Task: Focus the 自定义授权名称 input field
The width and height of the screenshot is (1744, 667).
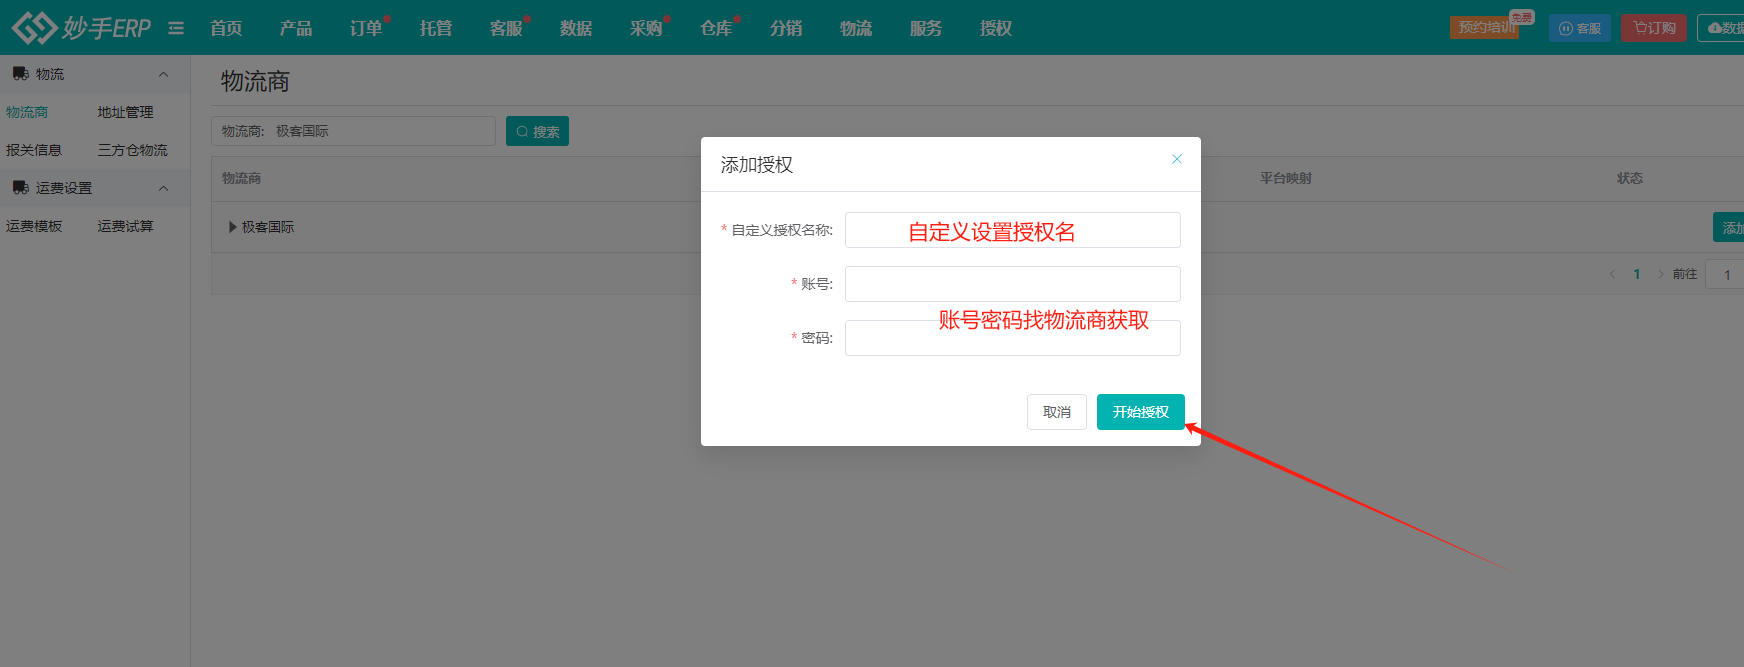Action: tap(1013, 230)
